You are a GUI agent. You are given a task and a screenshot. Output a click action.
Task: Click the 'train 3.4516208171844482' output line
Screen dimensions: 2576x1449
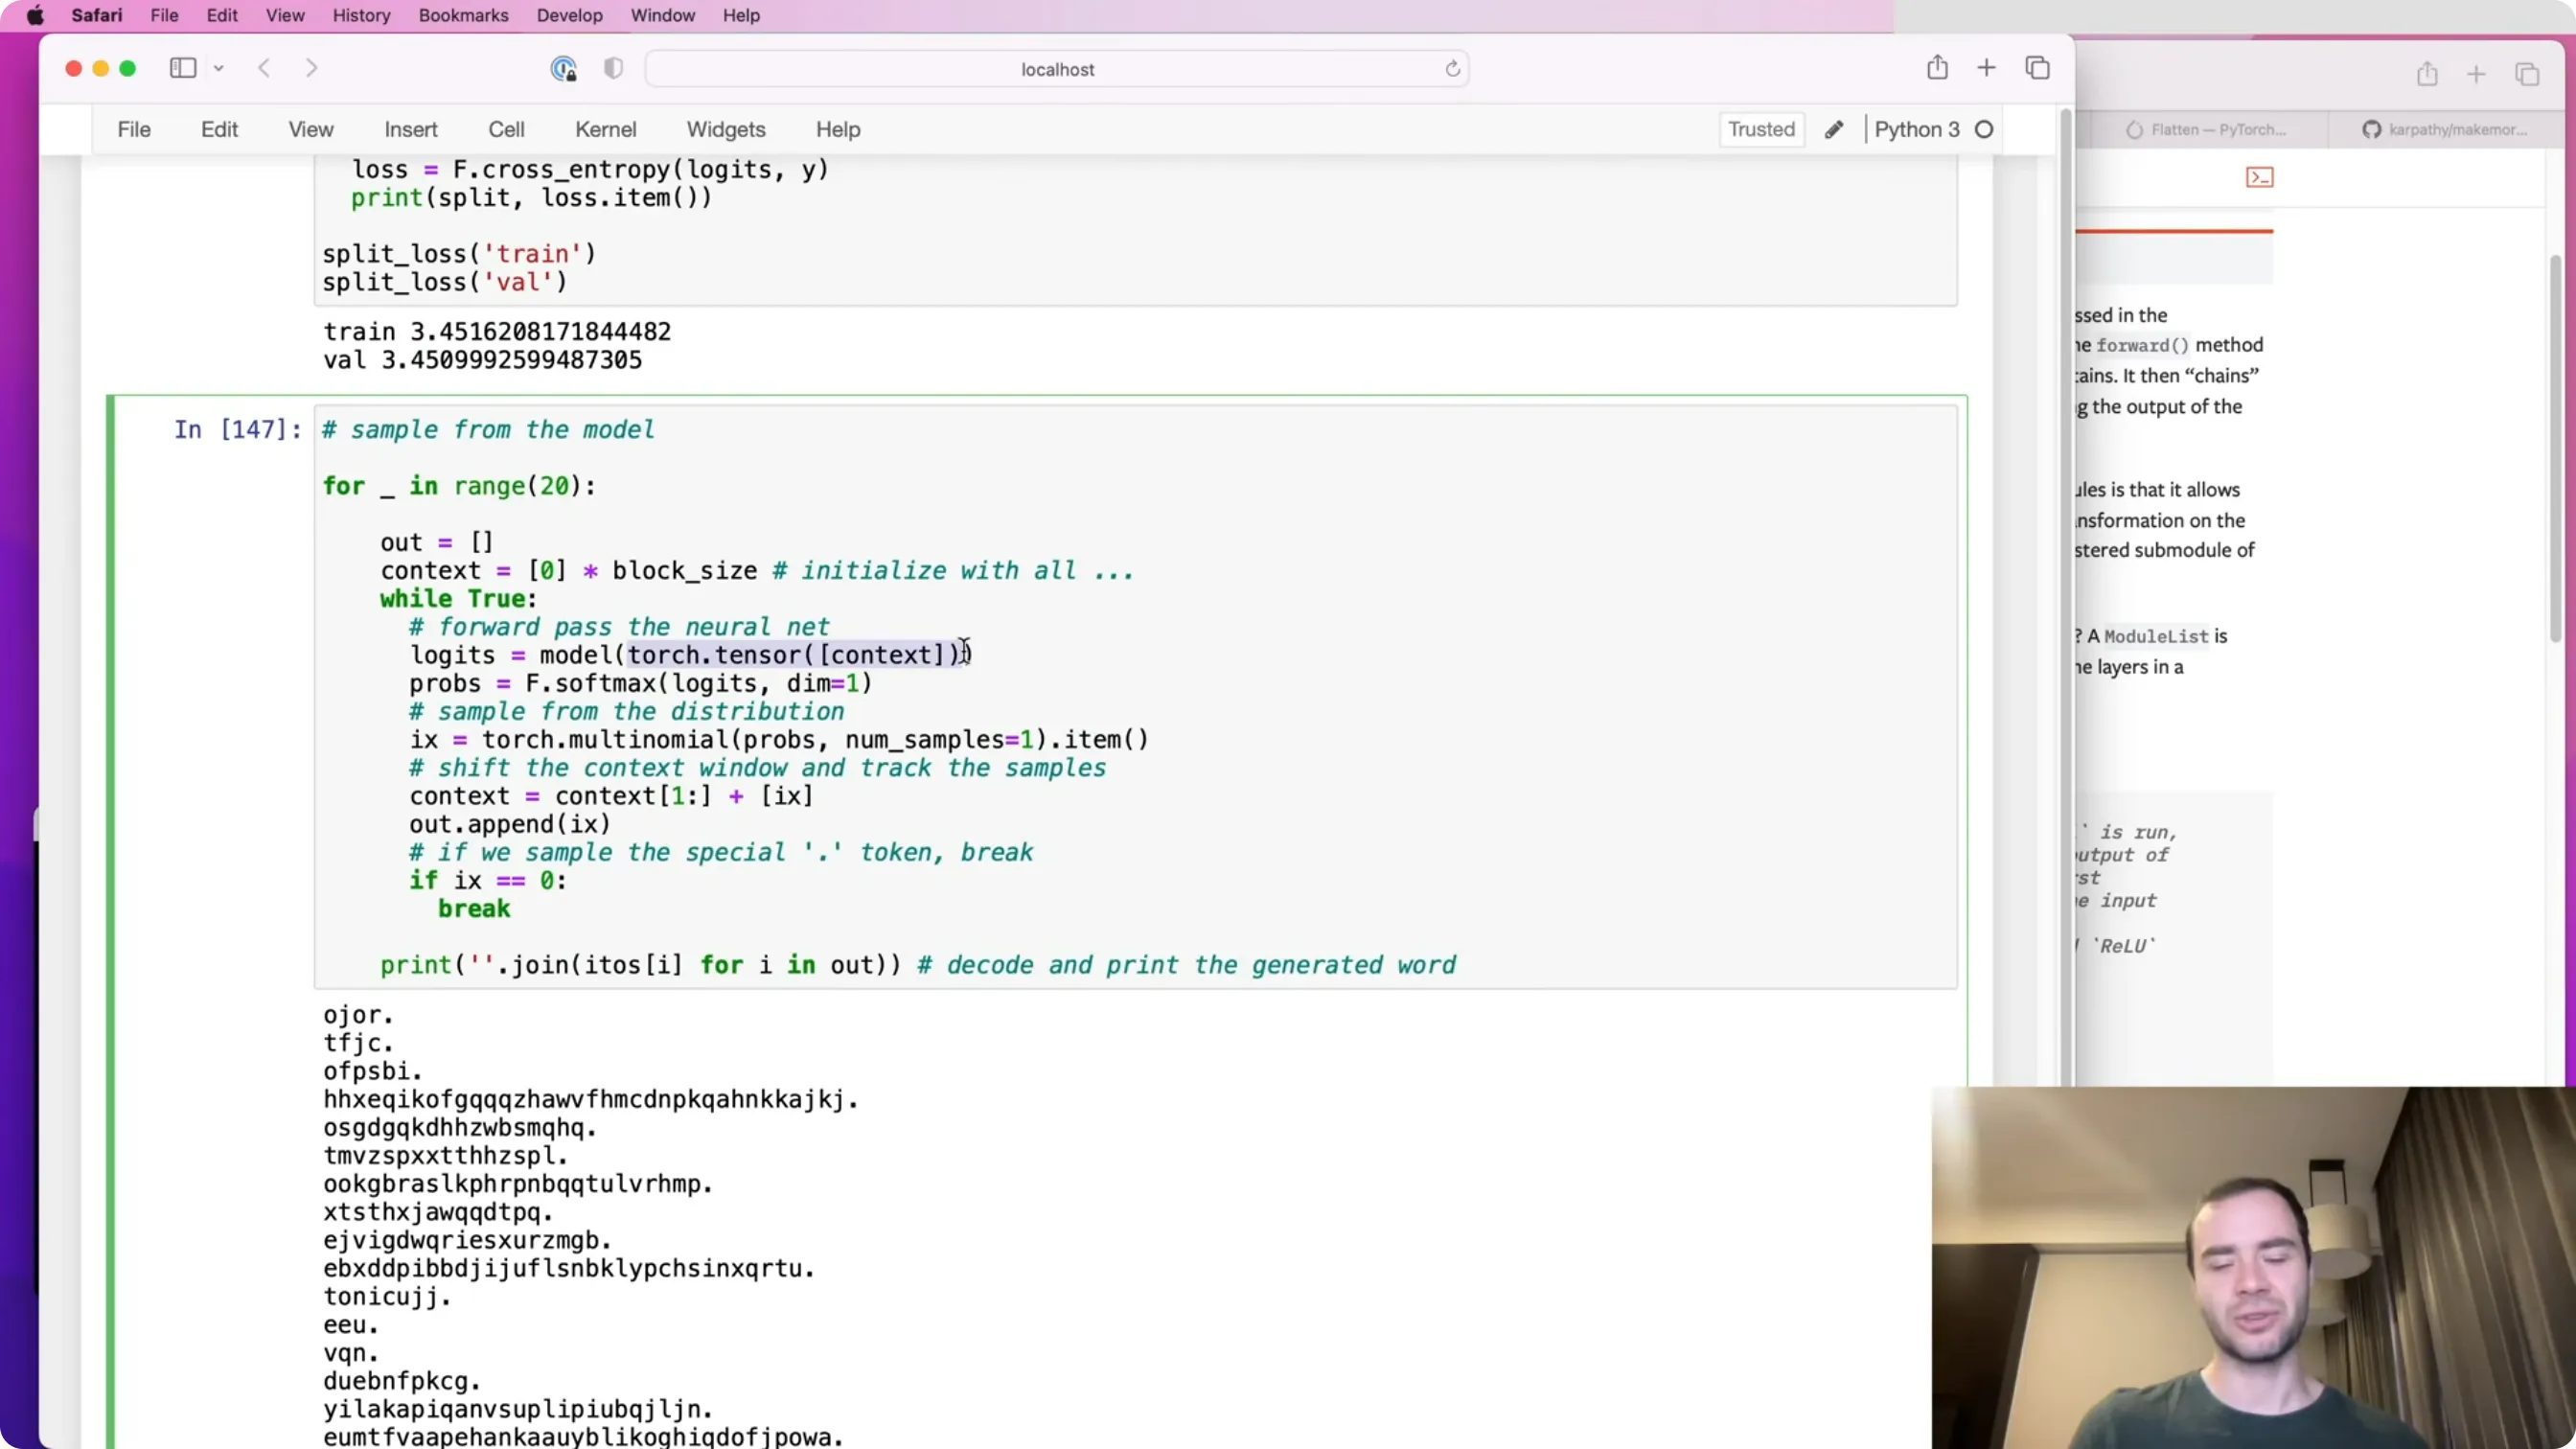497,331
